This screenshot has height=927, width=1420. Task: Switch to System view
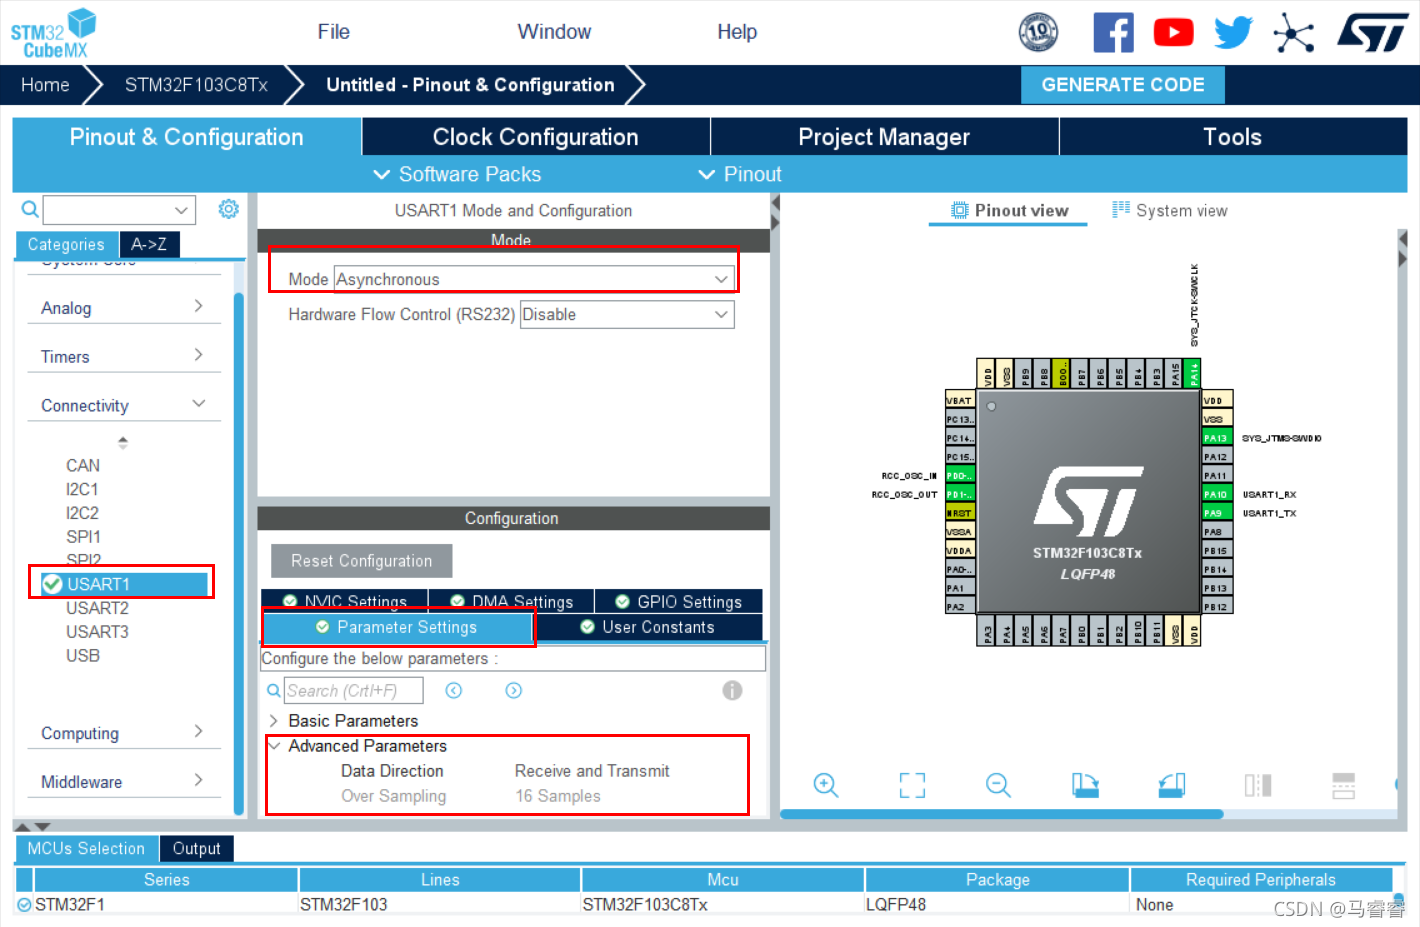(1169, 211)
